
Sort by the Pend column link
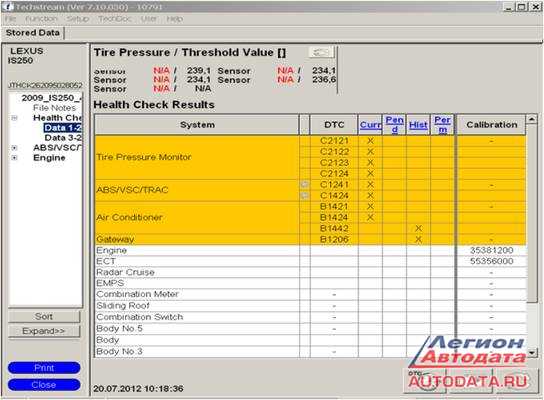point(394,125)
